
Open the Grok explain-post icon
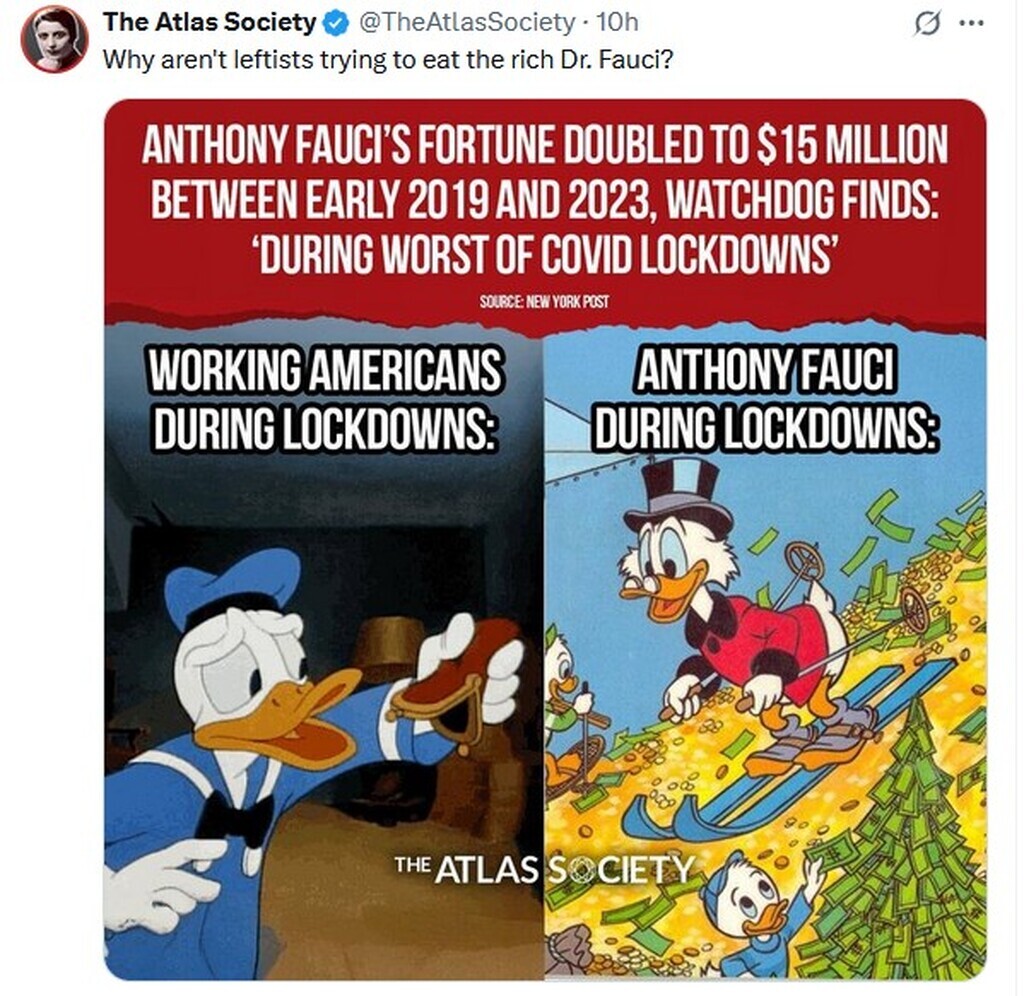tap(928, 25)
